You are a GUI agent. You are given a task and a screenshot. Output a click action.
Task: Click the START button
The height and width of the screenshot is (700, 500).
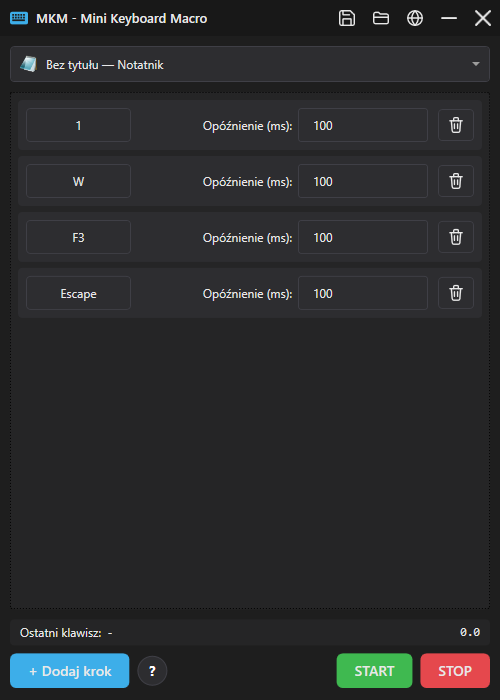tap(374, 671)
